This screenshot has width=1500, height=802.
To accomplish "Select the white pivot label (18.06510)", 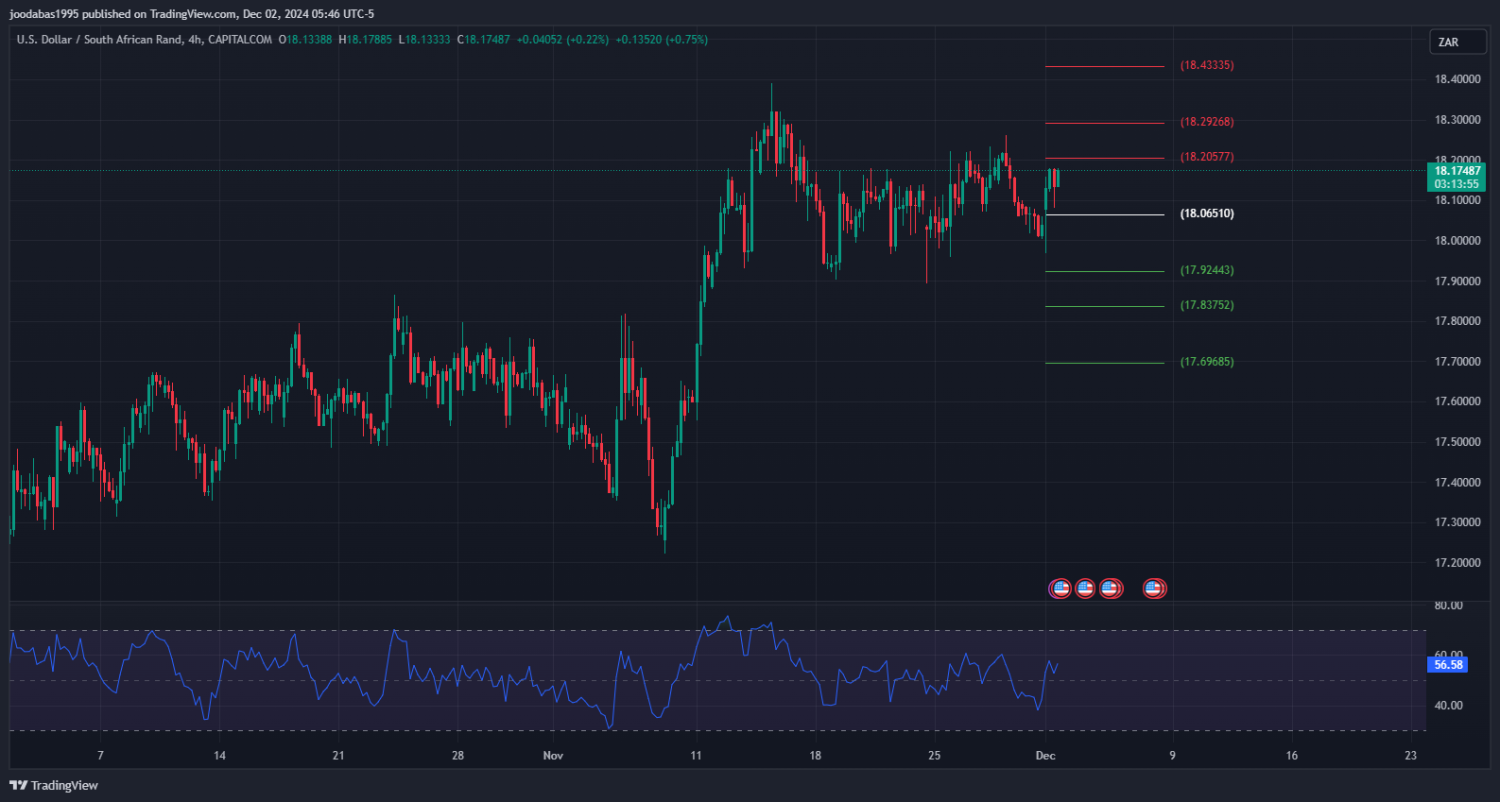I will [1207, 214].
